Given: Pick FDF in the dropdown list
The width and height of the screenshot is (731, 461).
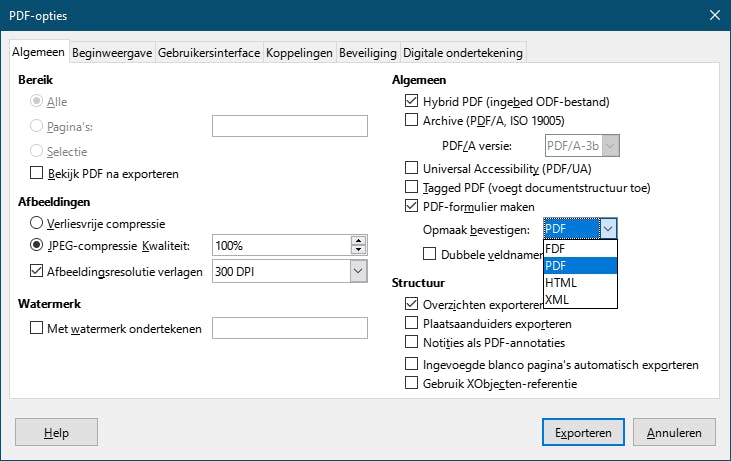Looking at the screenshot, I should coord(556,248).
